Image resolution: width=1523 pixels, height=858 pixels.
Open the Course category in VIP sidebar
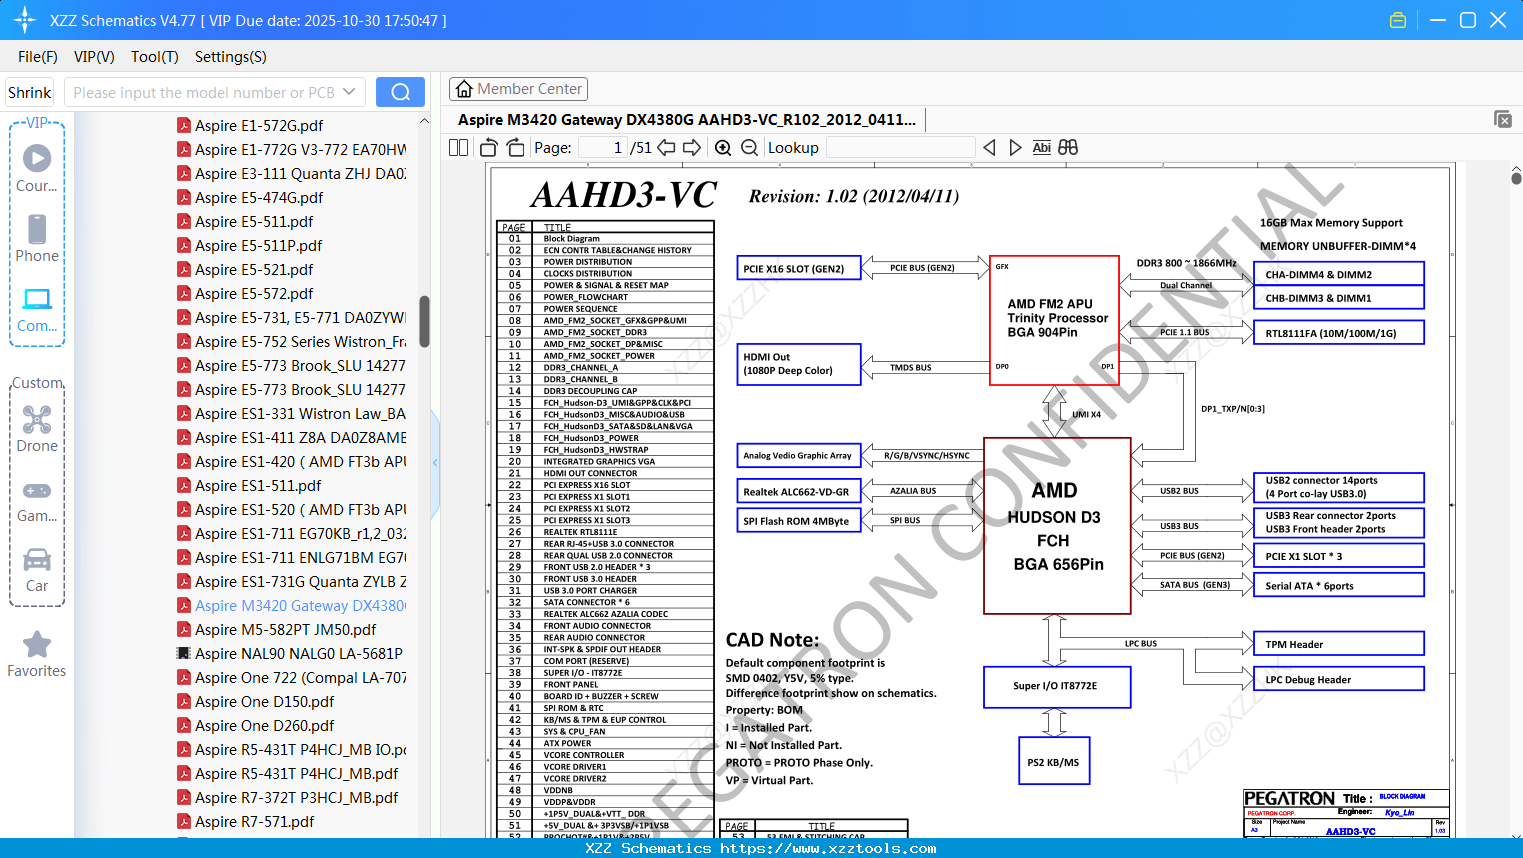coord(37,168)
